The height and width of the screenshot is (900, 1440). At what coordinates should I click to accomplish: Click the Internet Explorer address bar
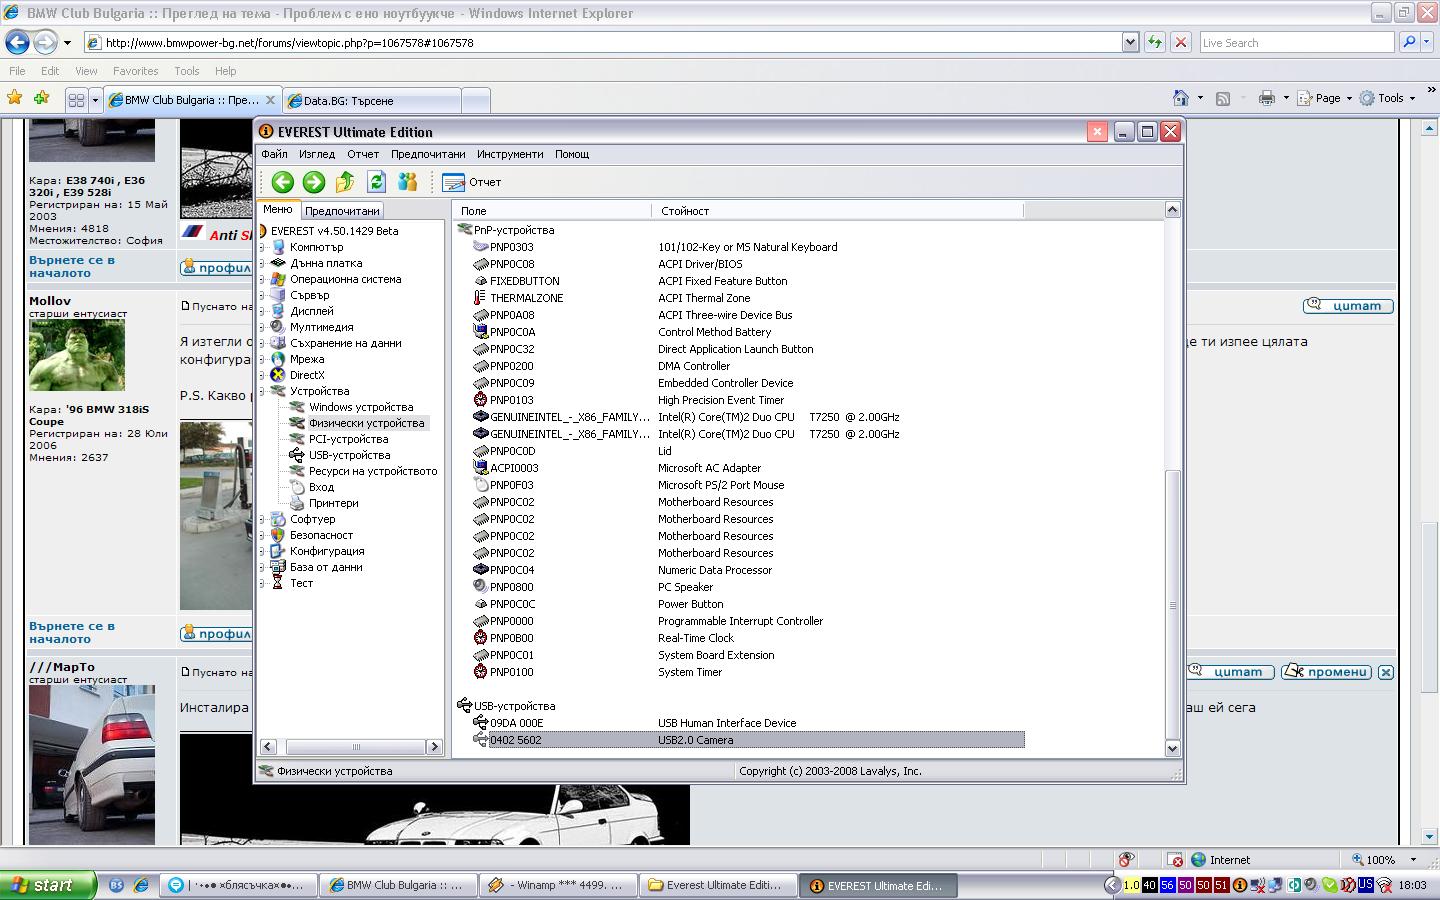click(611, 43)
